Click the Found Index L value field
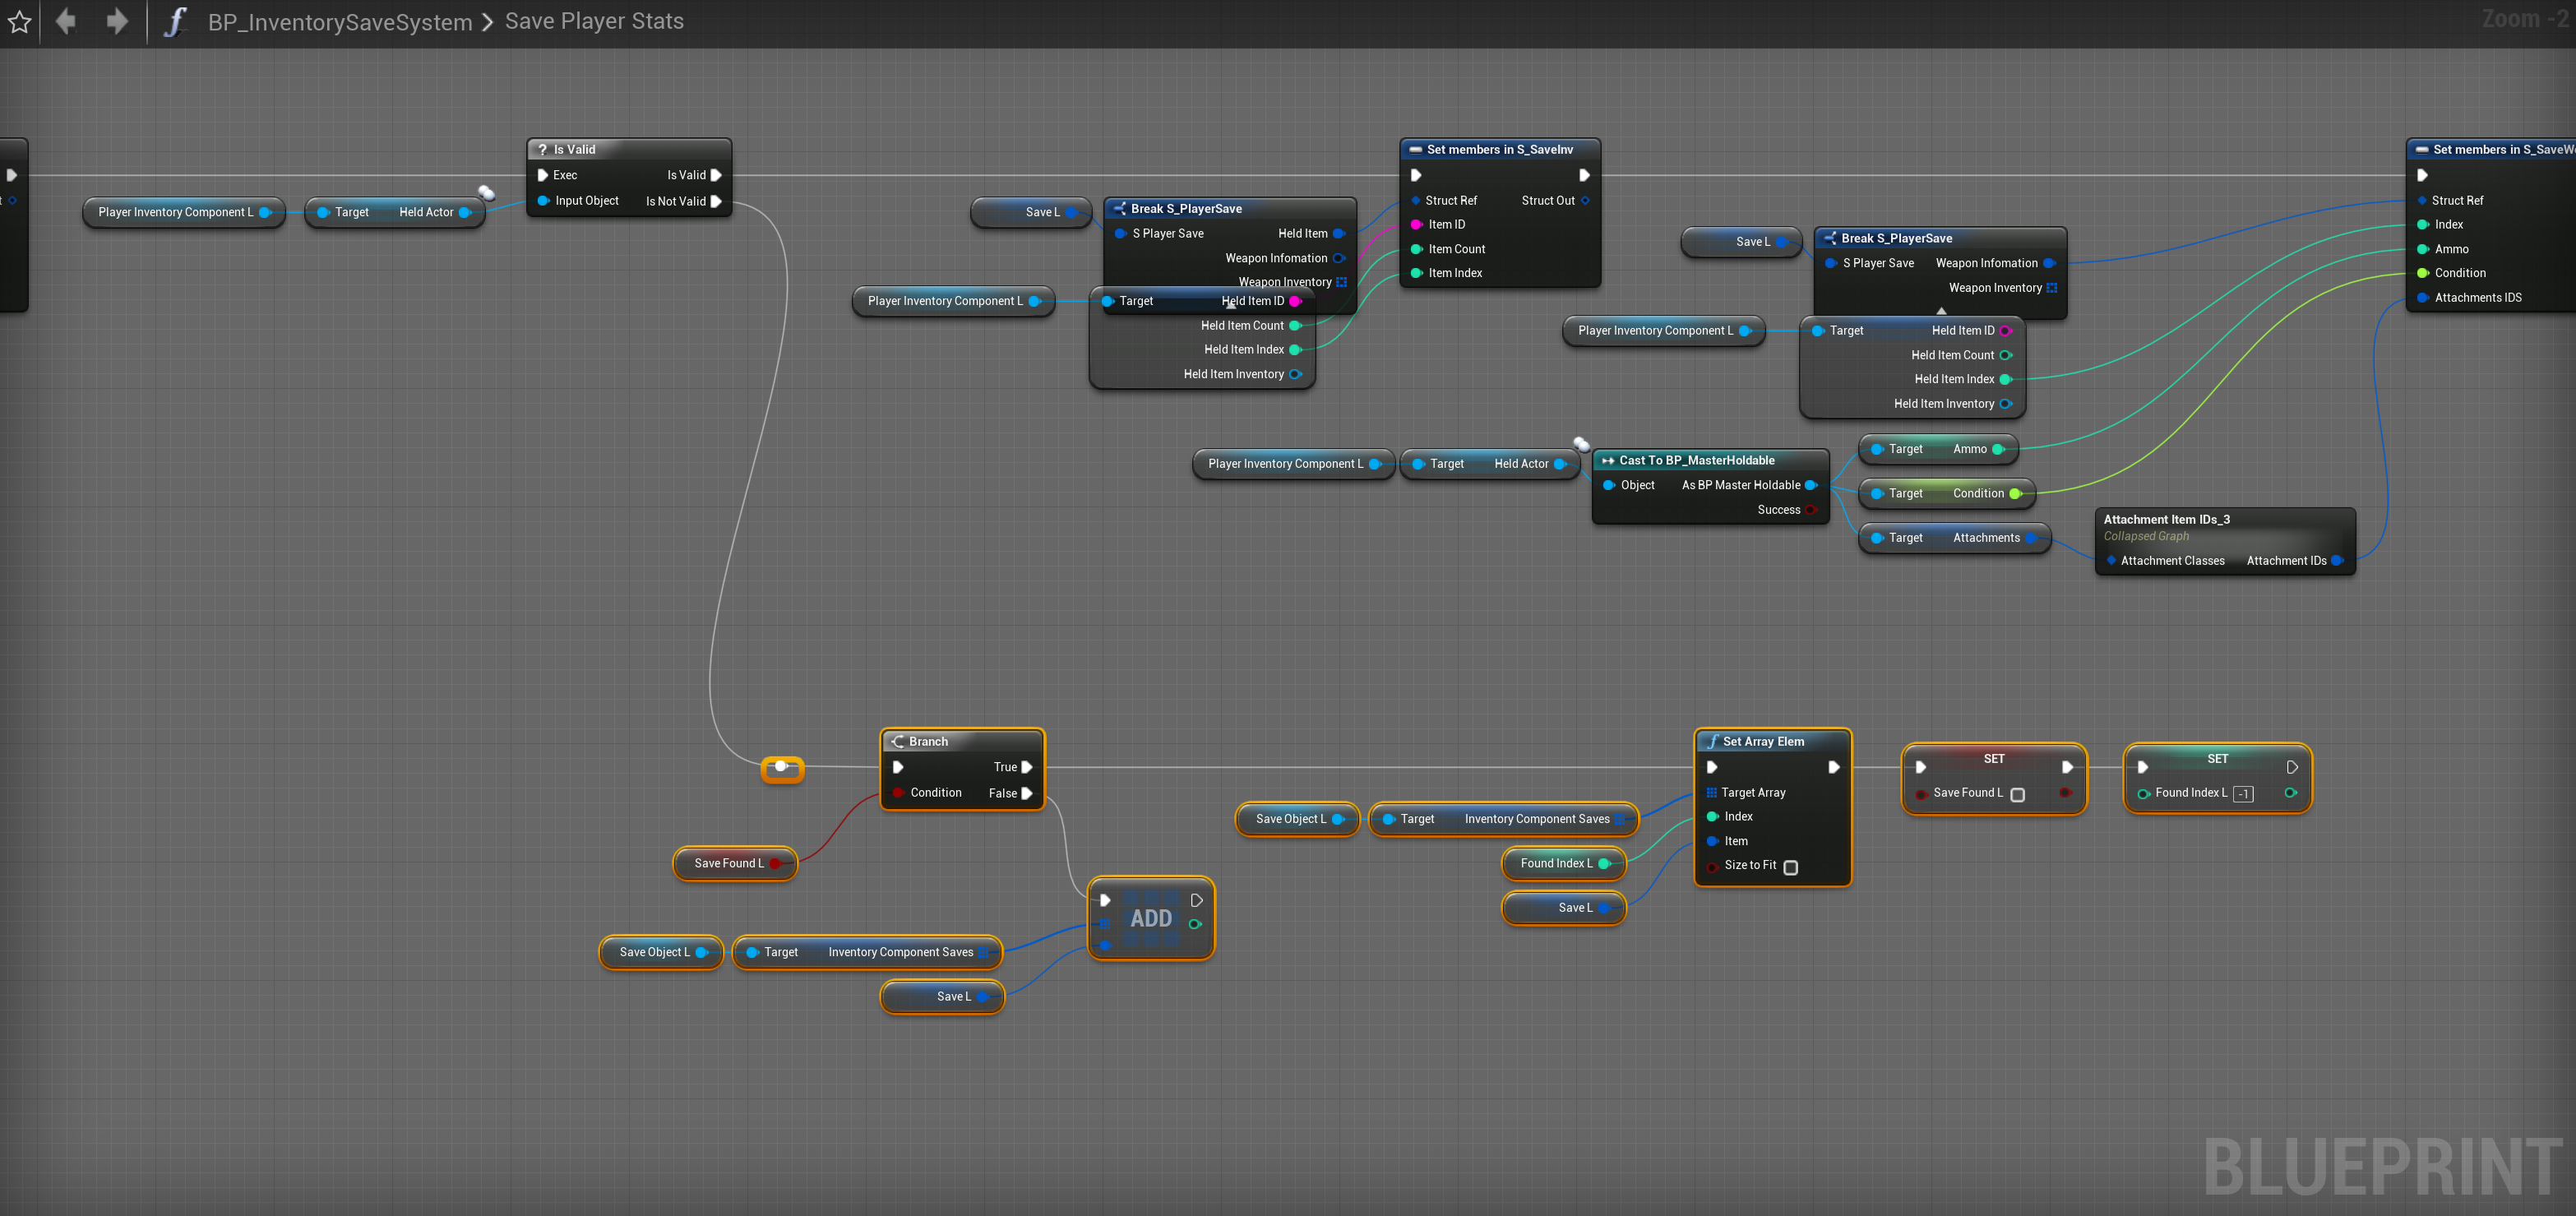 (x=2243, y=794)
